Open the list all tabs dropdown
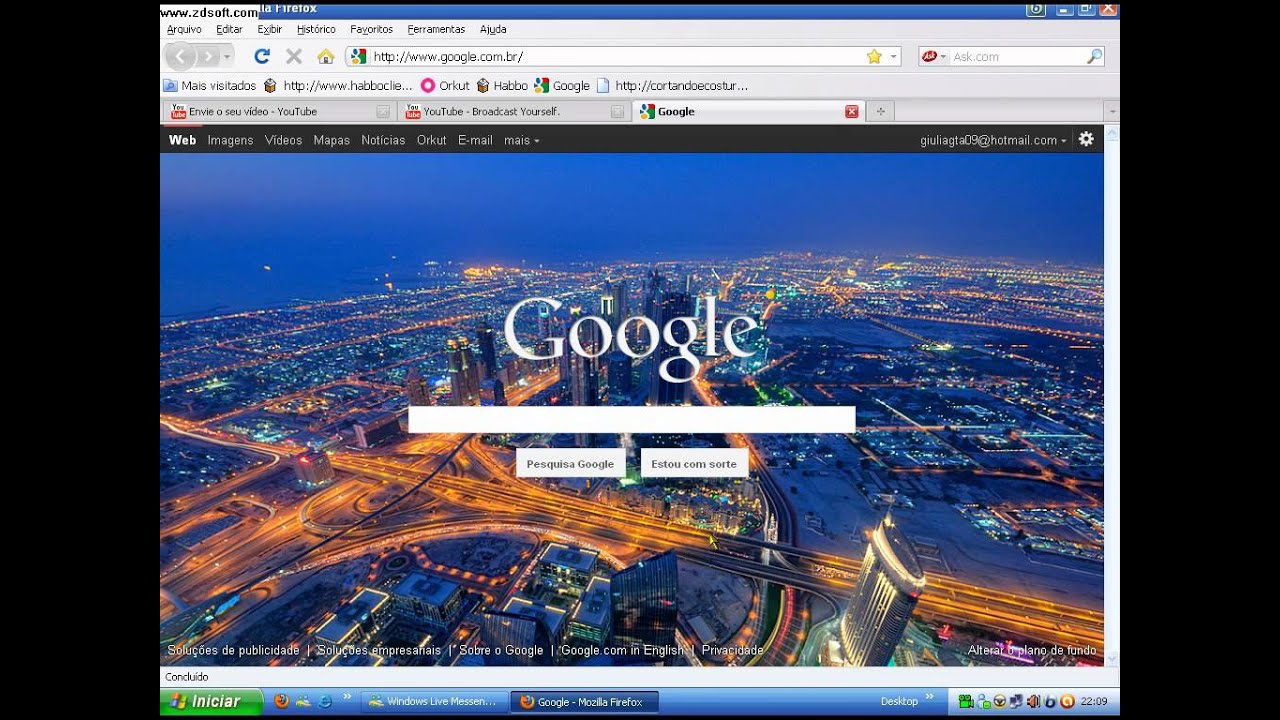The height and width of the screenshot is (720, 1280). coord(1111,112)
